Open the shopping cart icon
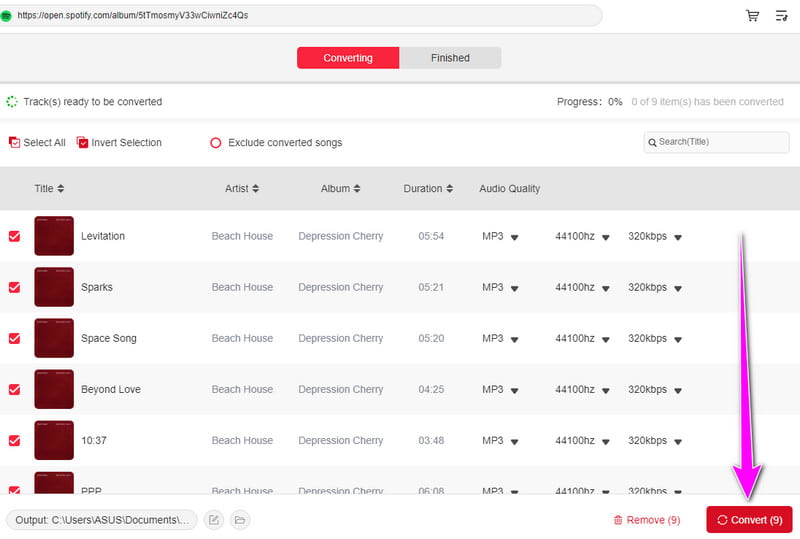 click(x=752, y=16)
